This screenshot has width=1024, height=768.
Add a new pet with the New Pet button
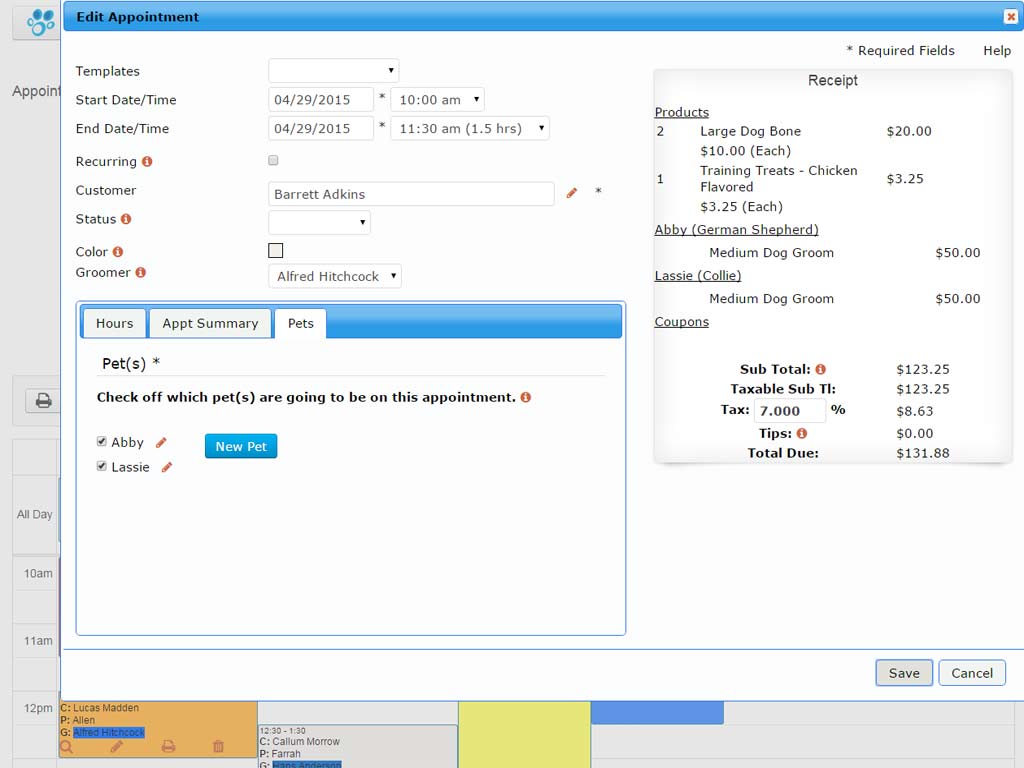(x=240, y=446)
